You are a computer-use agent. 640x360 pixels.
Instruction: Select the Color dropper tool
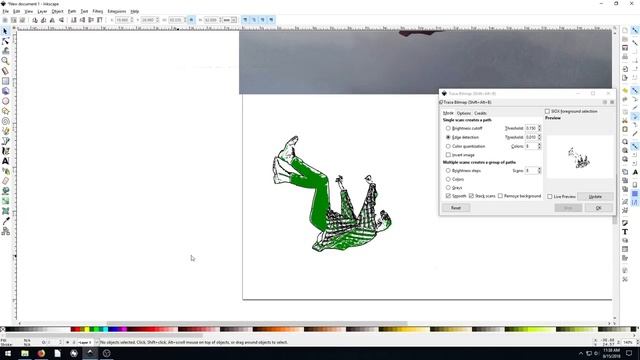click(5, 221)
